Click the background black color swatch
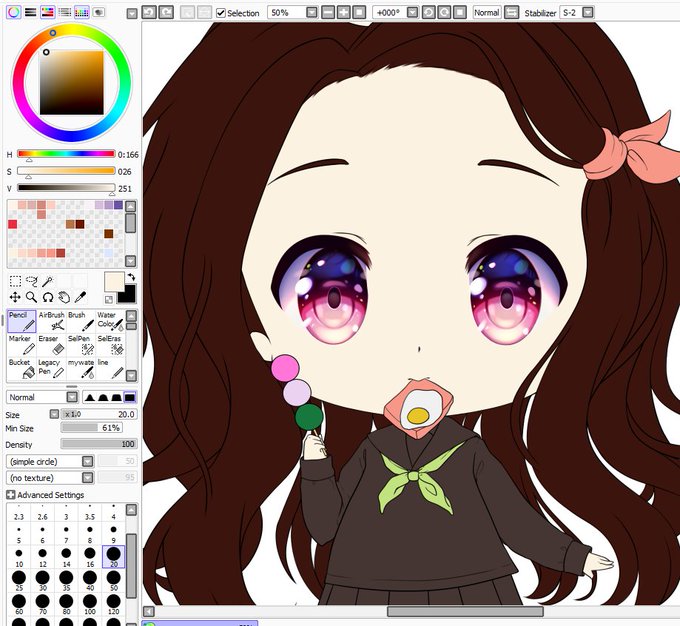 (129, 296)
